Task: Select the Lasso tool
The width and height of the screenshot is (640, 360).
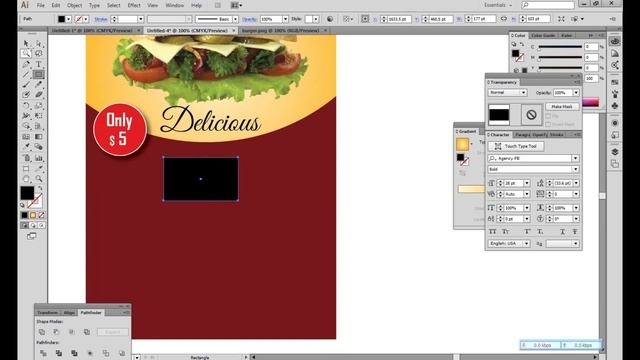Action: click(39, 53)
